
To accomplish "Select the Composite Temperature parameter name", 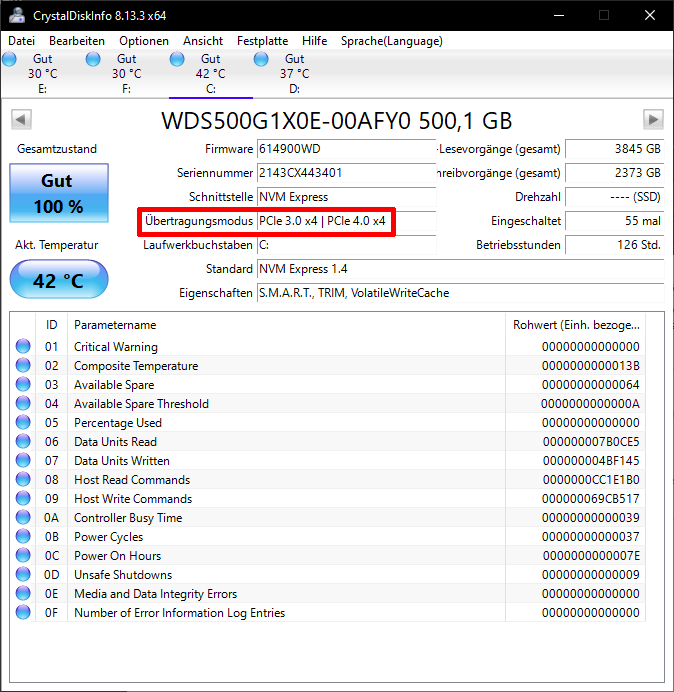I will tap(136, 366).
